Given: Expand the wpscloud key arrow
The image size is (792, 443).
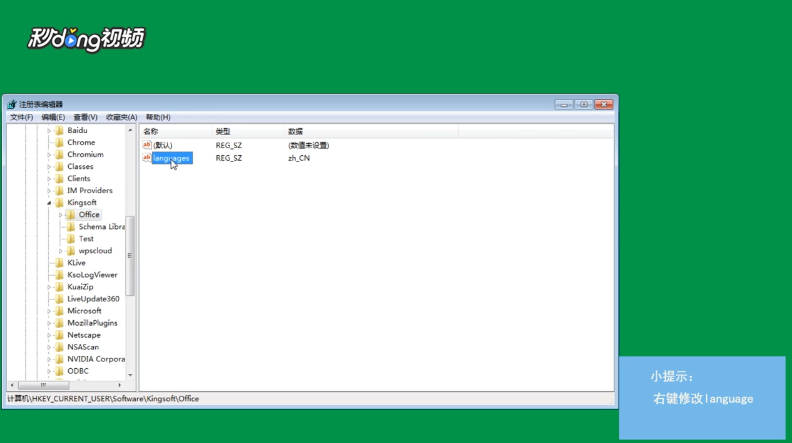Looking at the screenshot, I should click(61, 251).
